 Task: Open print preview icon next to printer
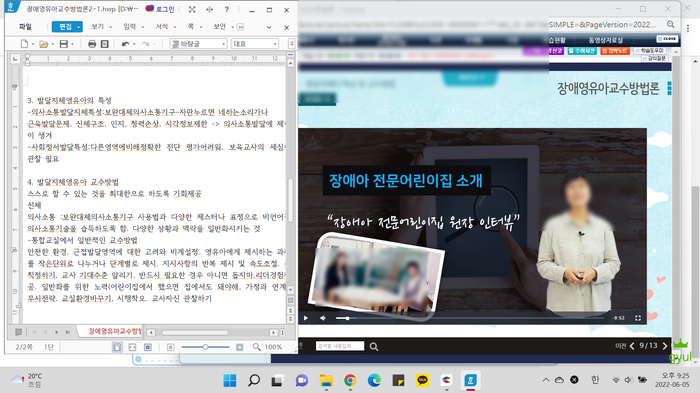pyautogui.click(x=104, y=44)
